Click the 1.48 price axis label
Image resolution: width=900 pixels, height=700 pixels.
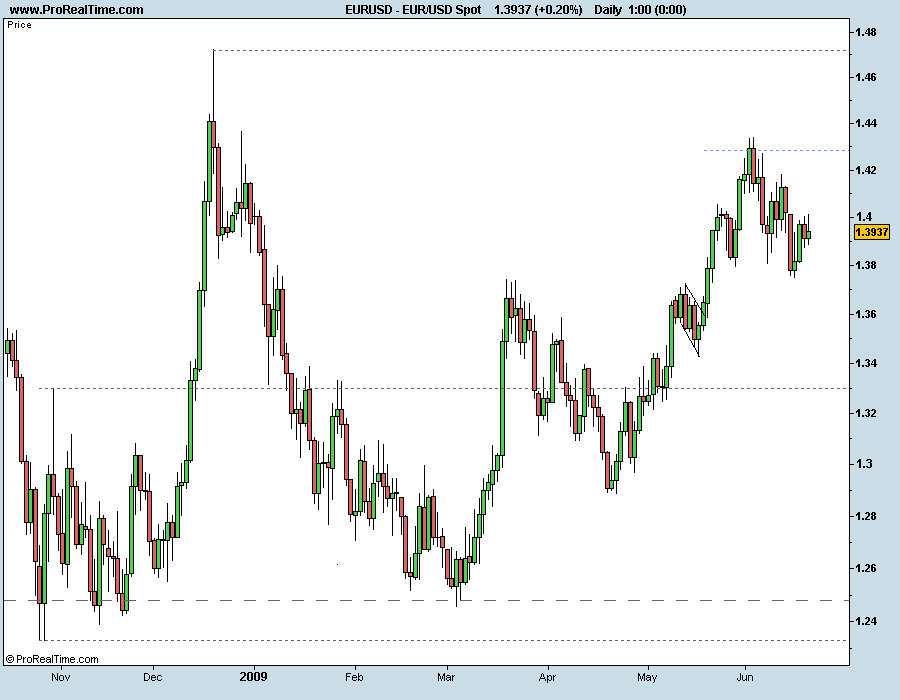pos(866,32)
